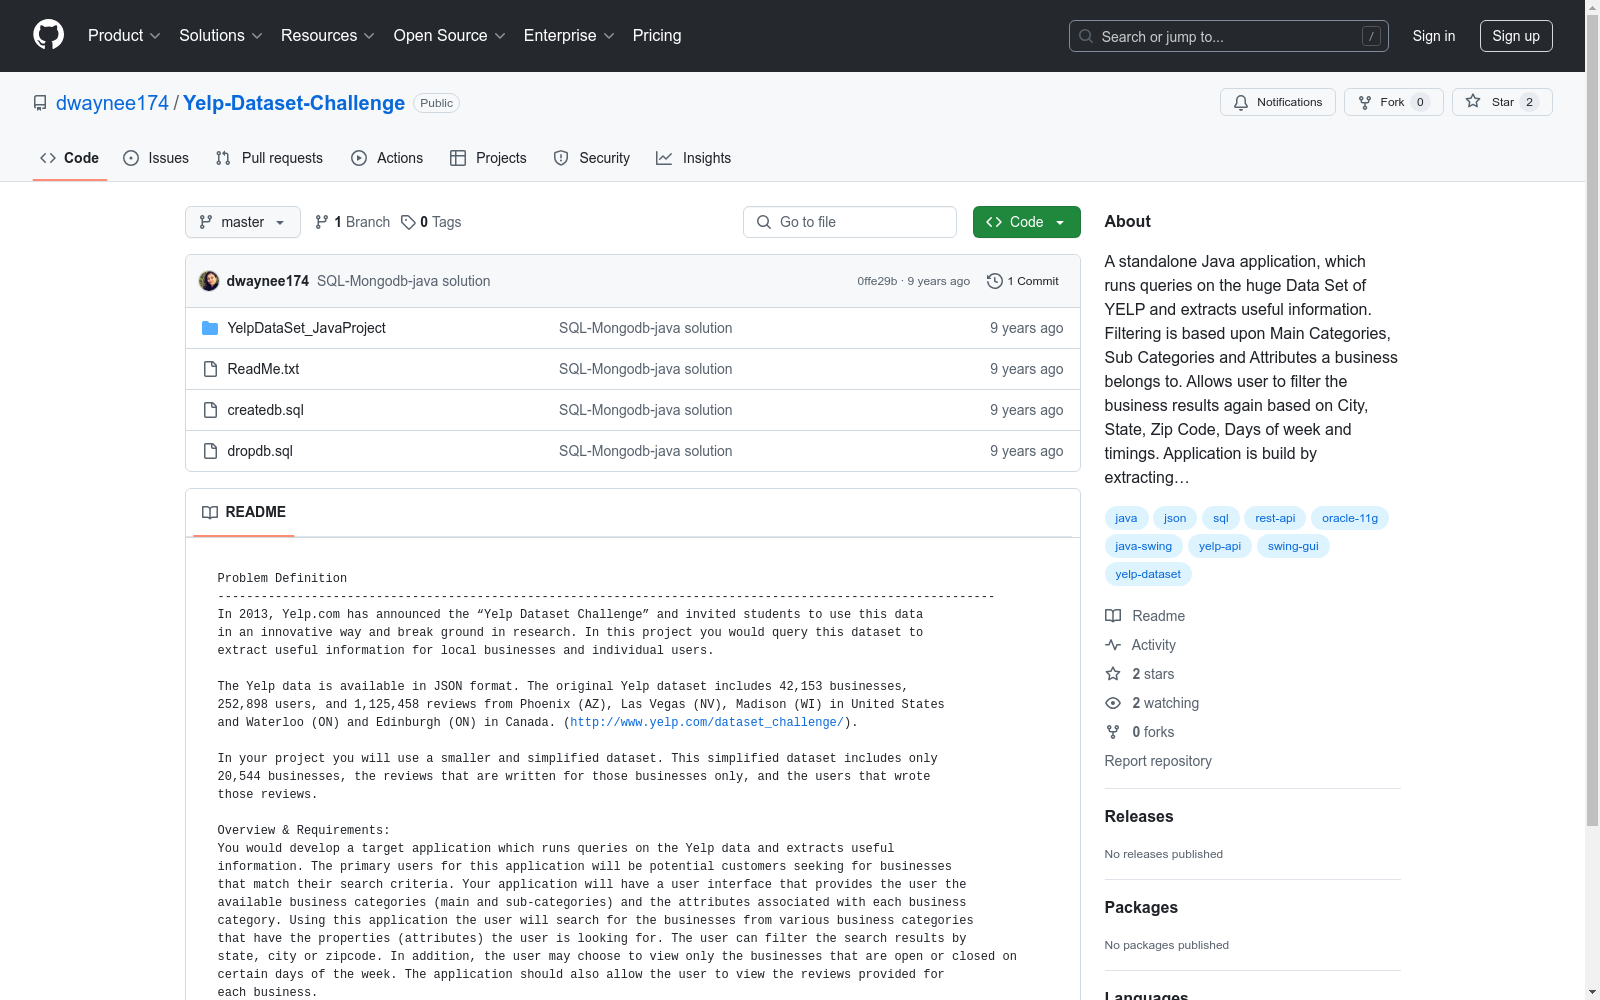Click the fork icon beside 0 forks
Screen dimensions: 1600x1000
(x=1113, y=732)
